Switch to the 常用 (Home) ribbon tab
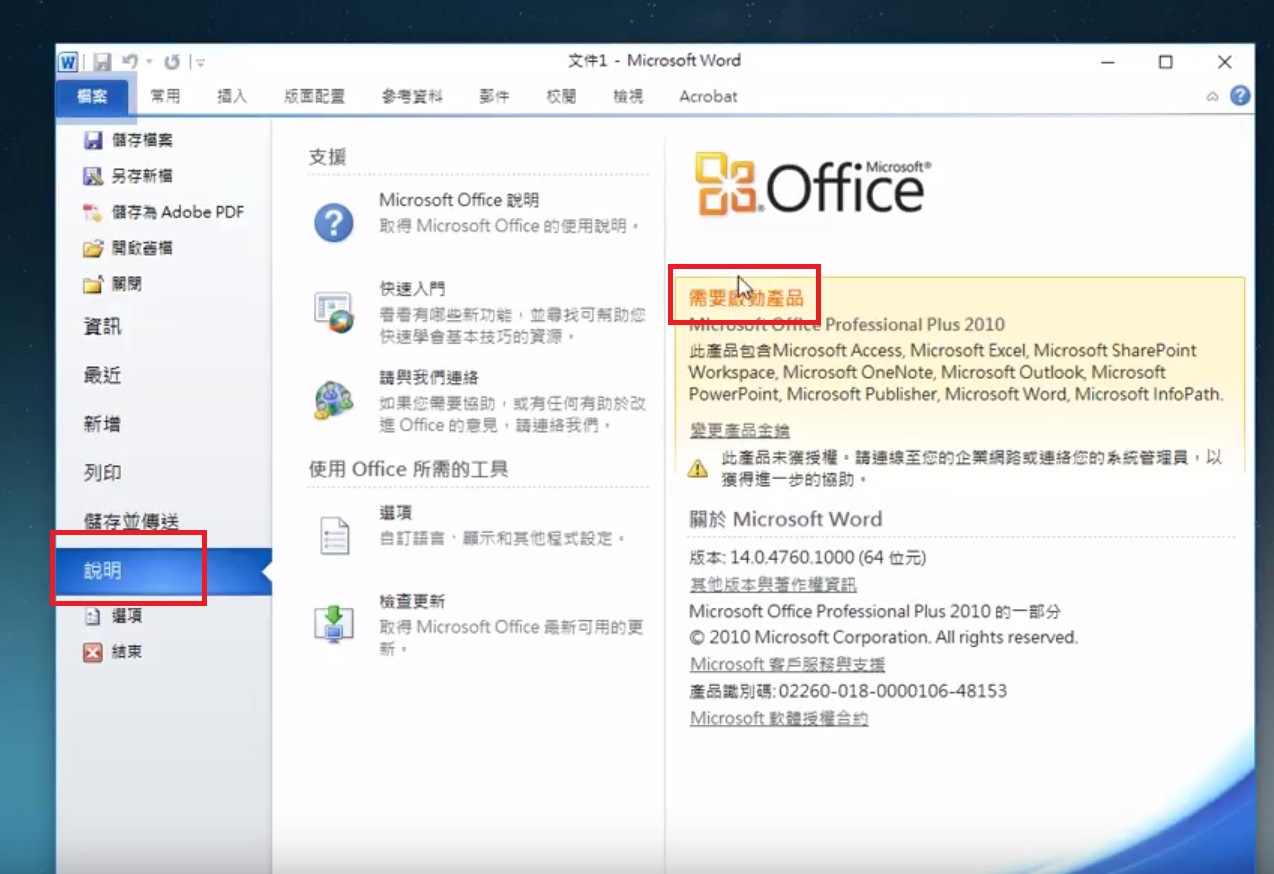Image resolution: width=1274 pixels, height=874 pixels. (x=165, y=97)
